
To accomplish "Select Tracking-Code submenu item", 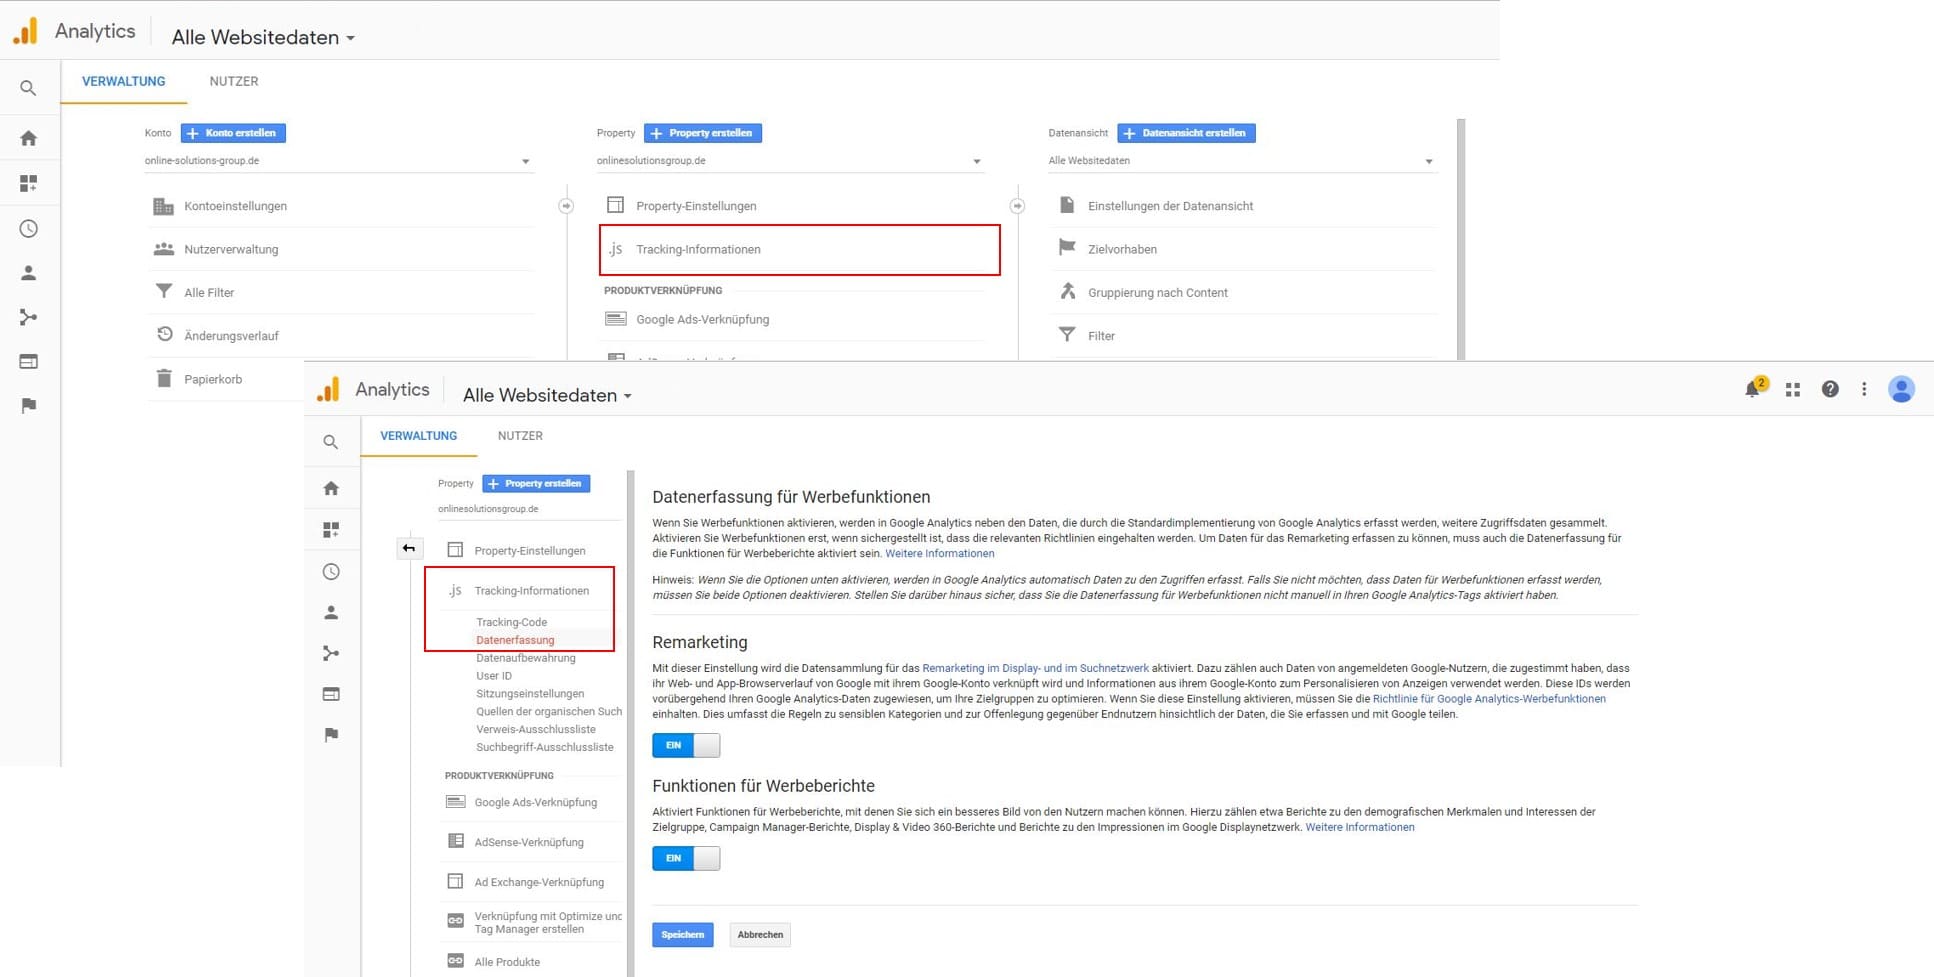I will [x=511, y=622].
